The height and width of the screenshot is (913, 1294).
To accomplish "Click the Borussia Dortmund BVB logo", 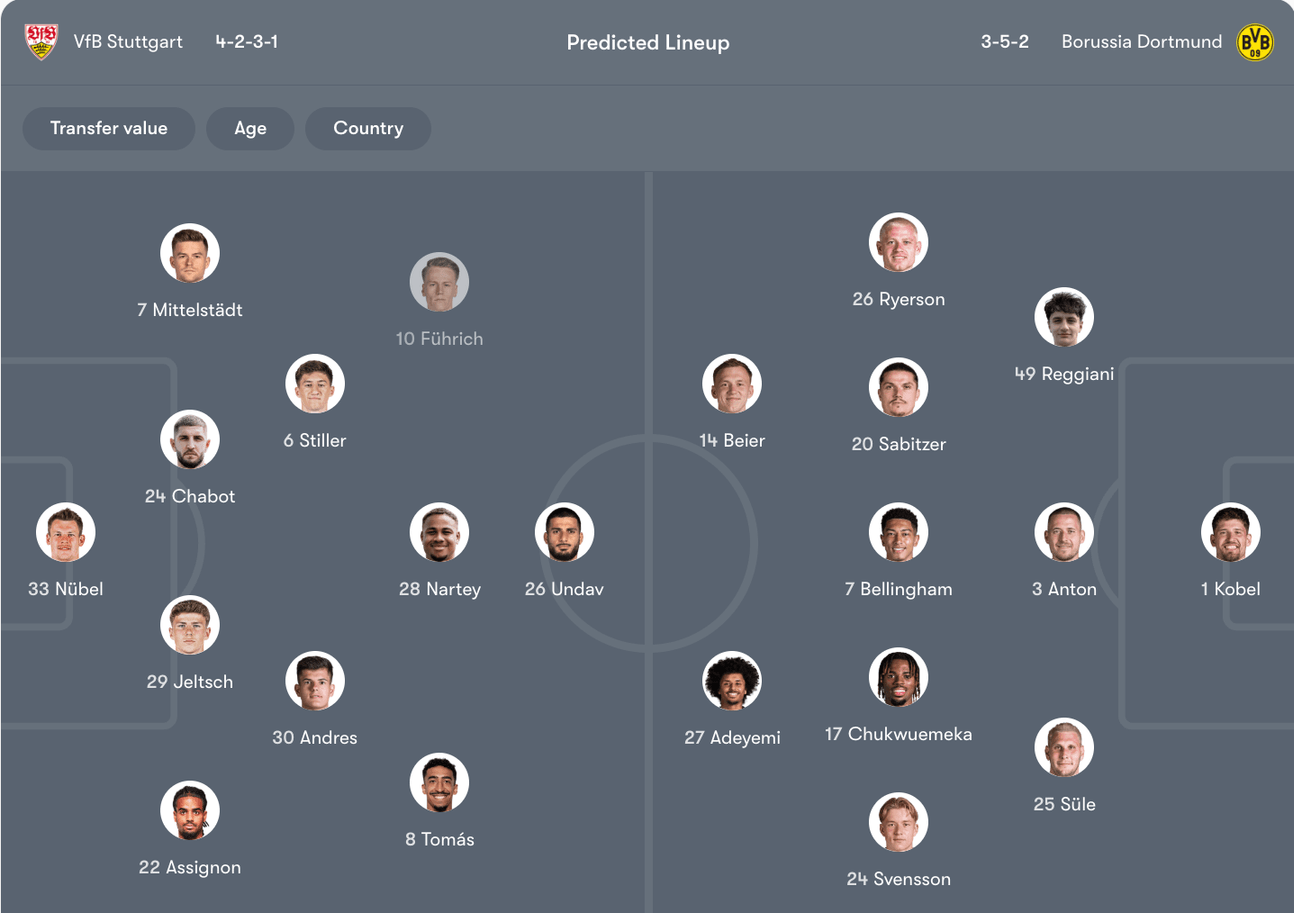I will pyautogui.click(x=1255, y=42).
